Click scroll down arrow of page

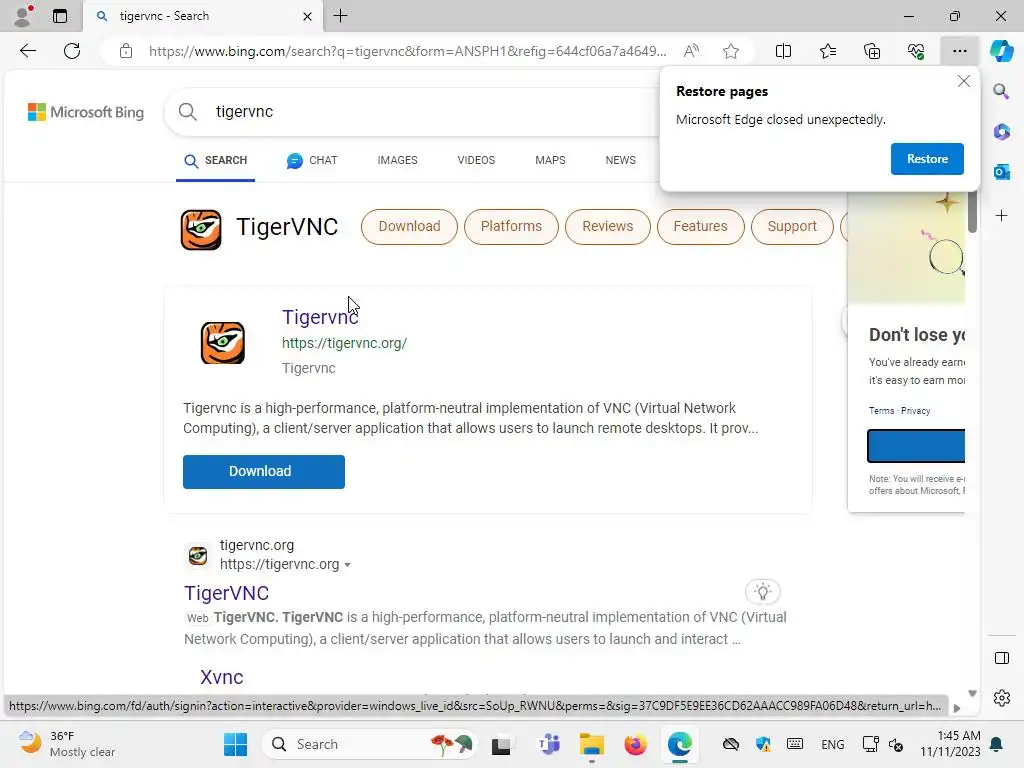click(x=972, y=694)
